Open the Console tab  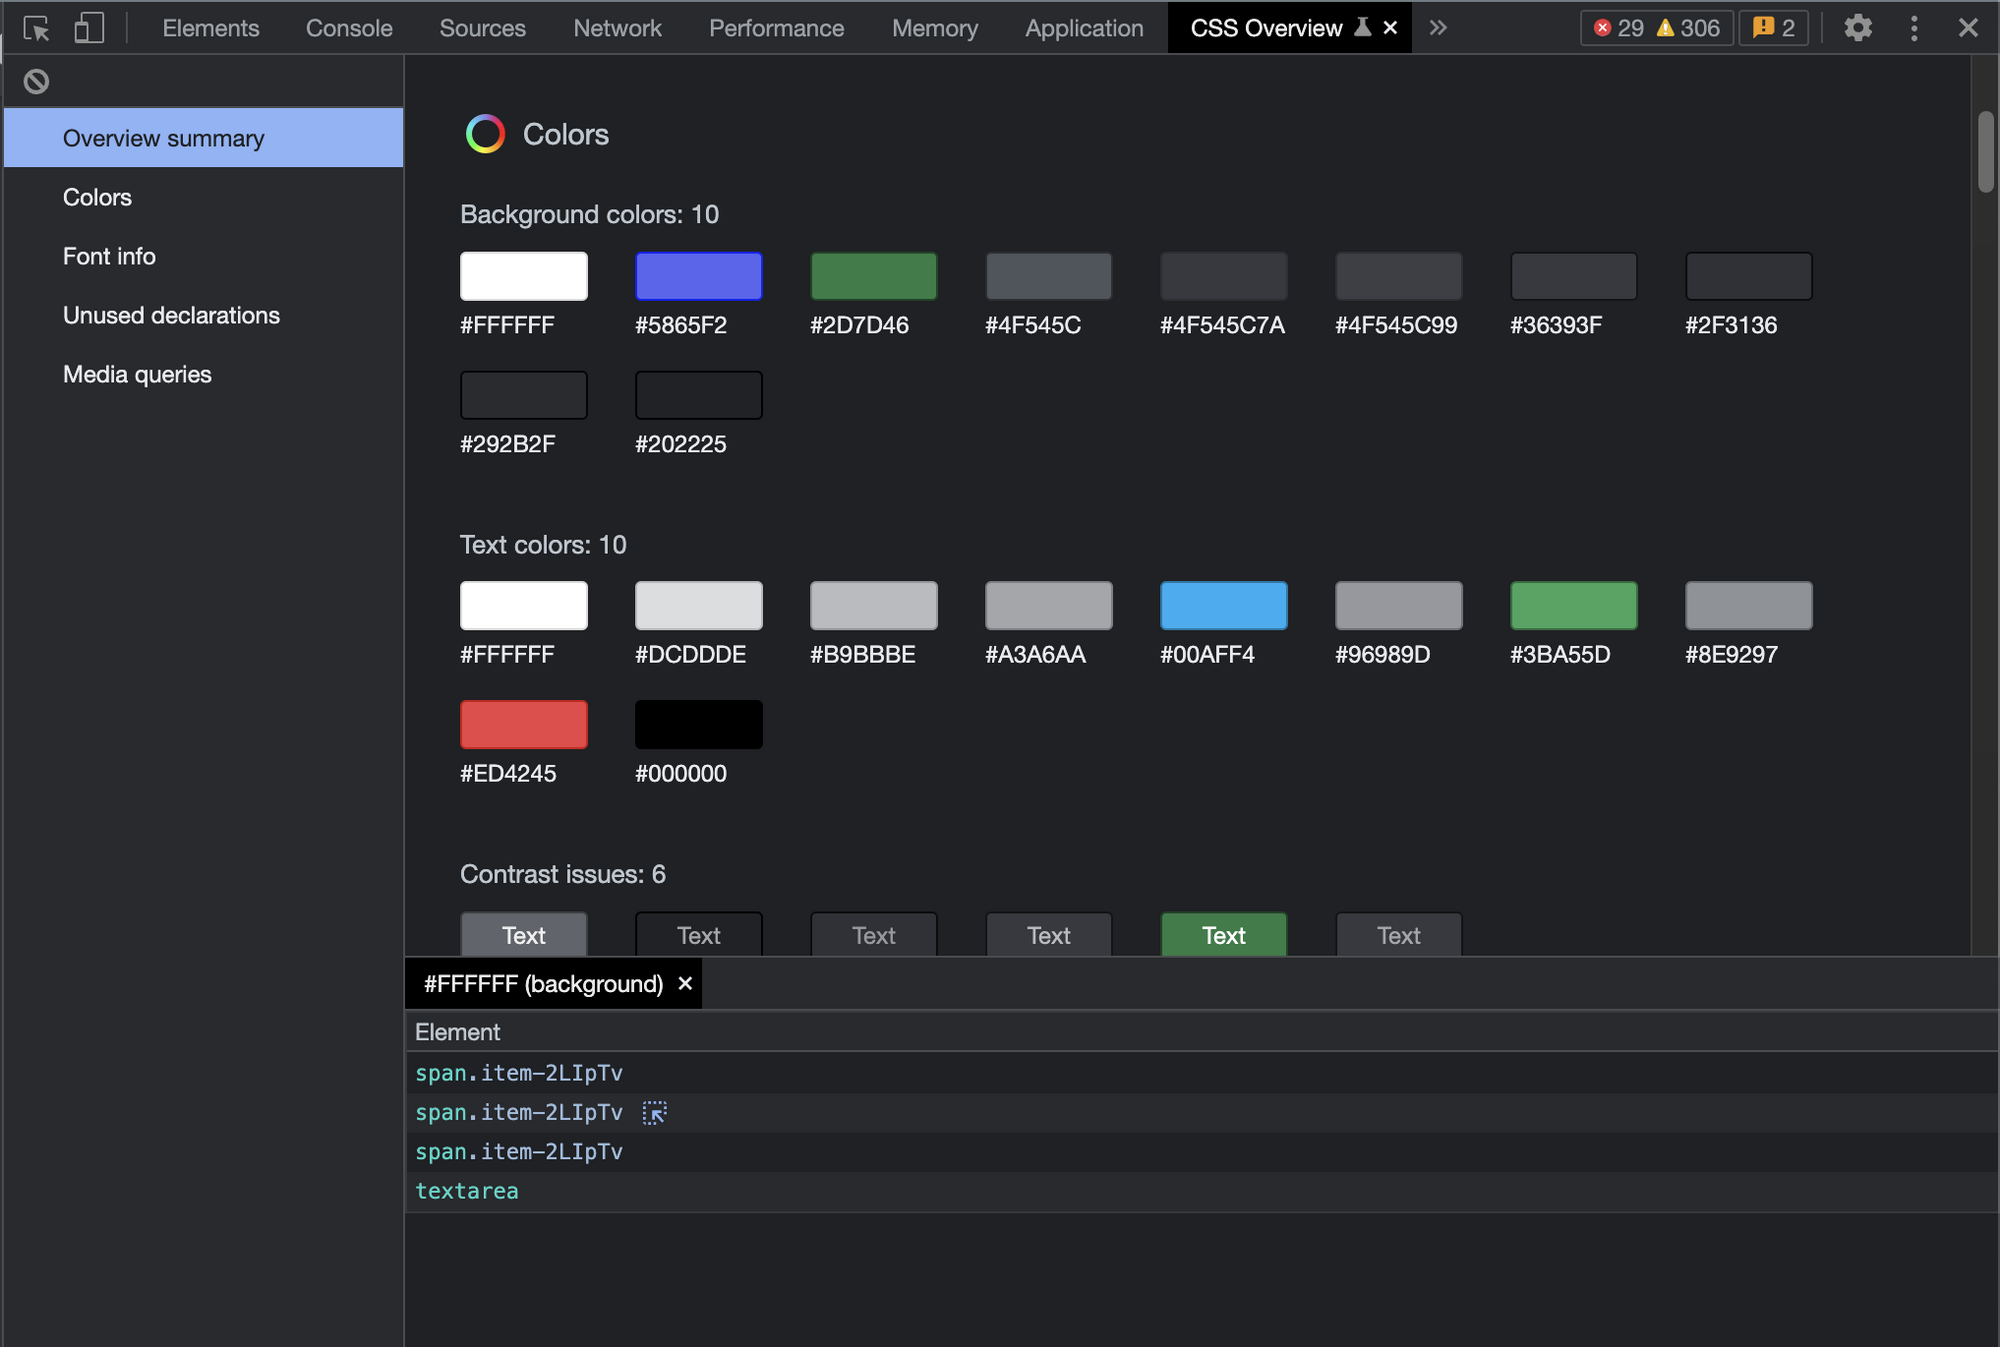(x=349, y=28)
